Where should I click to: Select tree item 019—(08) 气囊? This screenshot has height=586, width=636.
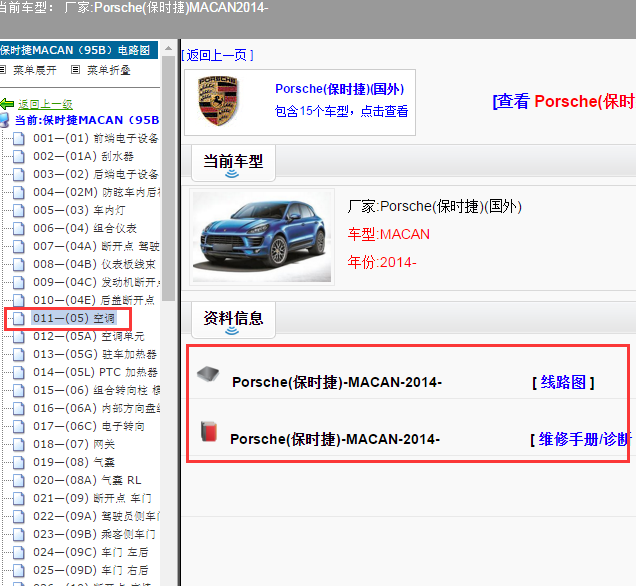[74, 462]
